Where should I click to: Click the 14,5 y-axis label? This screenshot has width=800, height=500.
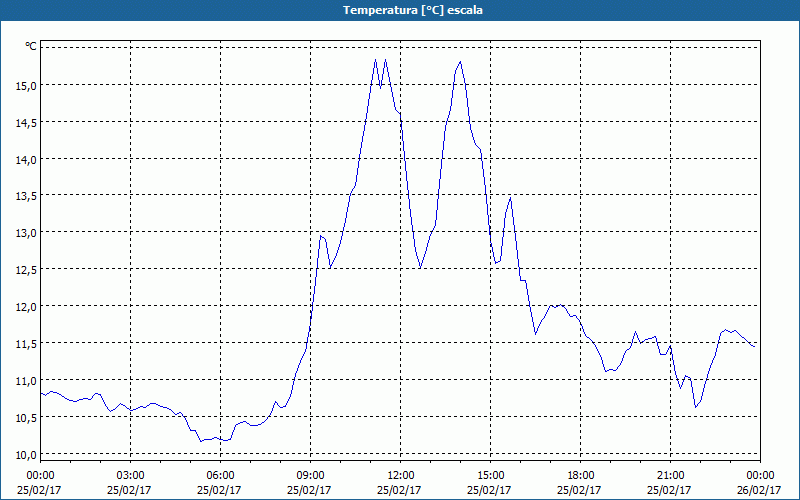pos(25,122)
